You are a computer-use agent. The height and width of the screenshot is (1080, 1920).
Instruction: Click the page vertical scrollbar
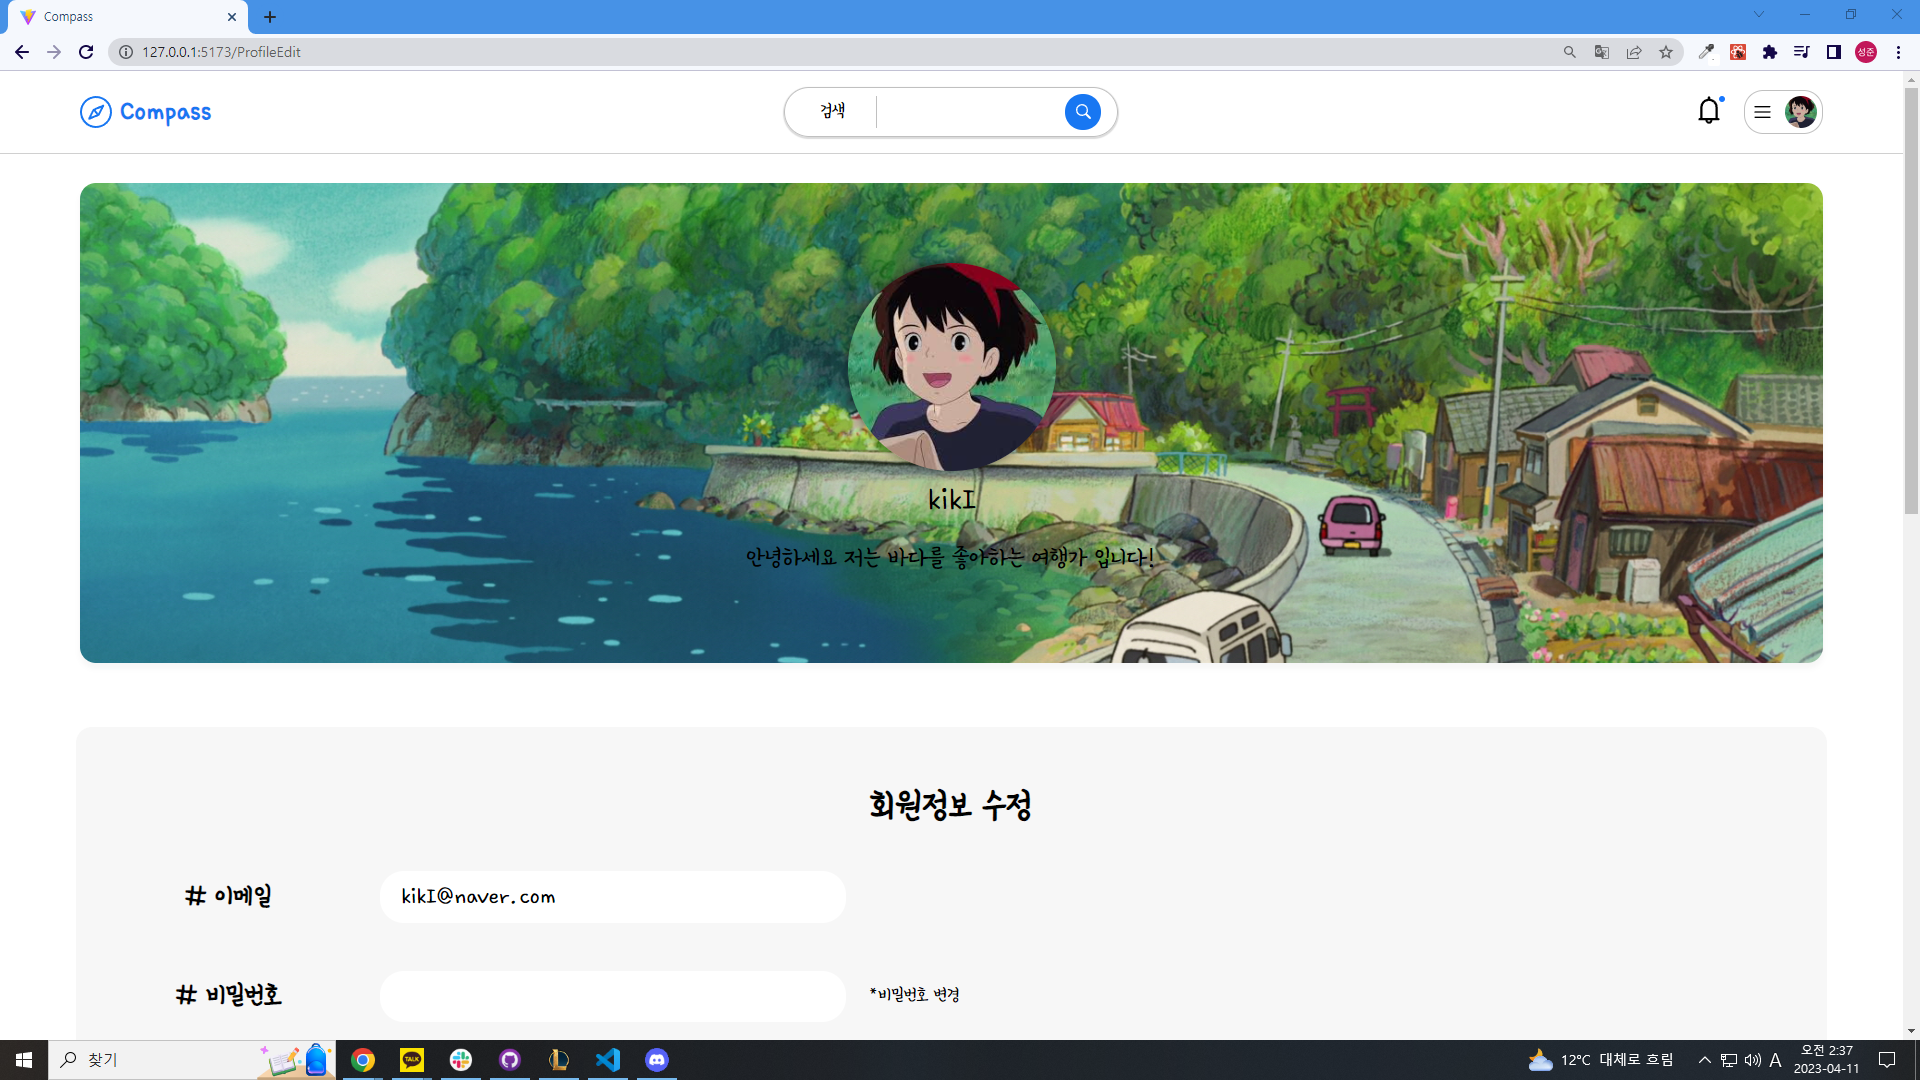(x=1911, y=300)
